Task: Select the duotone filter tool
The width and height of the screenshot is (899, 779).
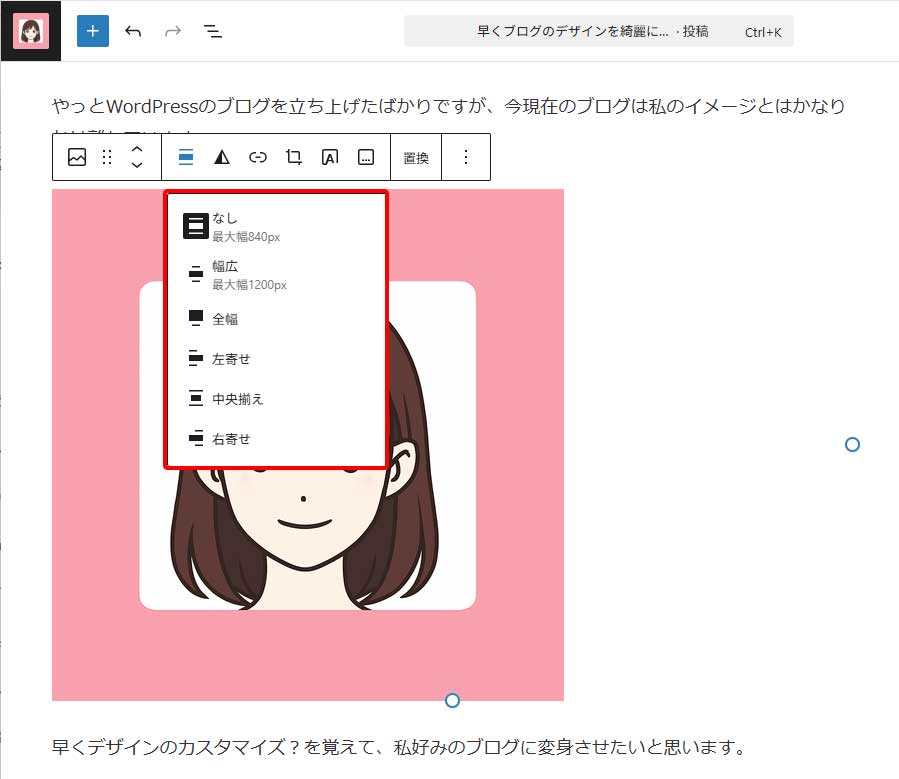Action: tap(221, 157)
